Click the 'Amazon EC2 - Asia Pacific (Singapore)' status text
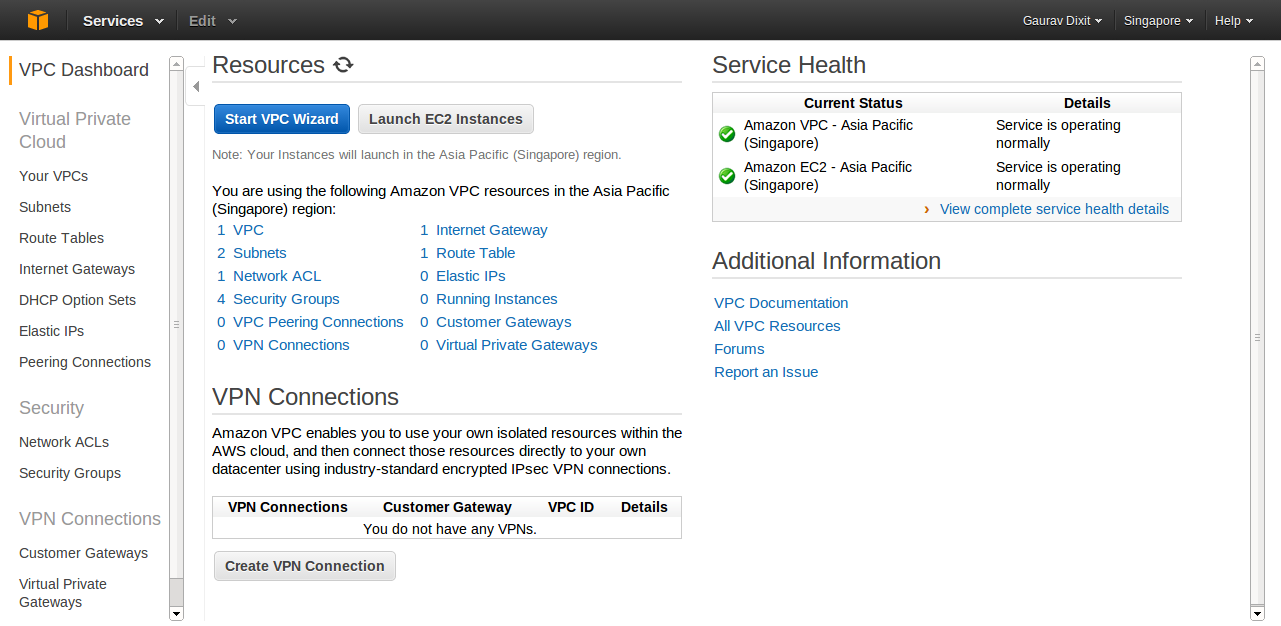This screenshot has width=1281, height=626. tap(829, 176)
